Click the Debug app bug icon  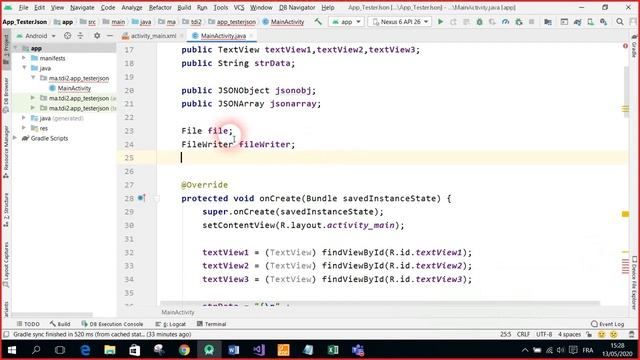point(479,22)
